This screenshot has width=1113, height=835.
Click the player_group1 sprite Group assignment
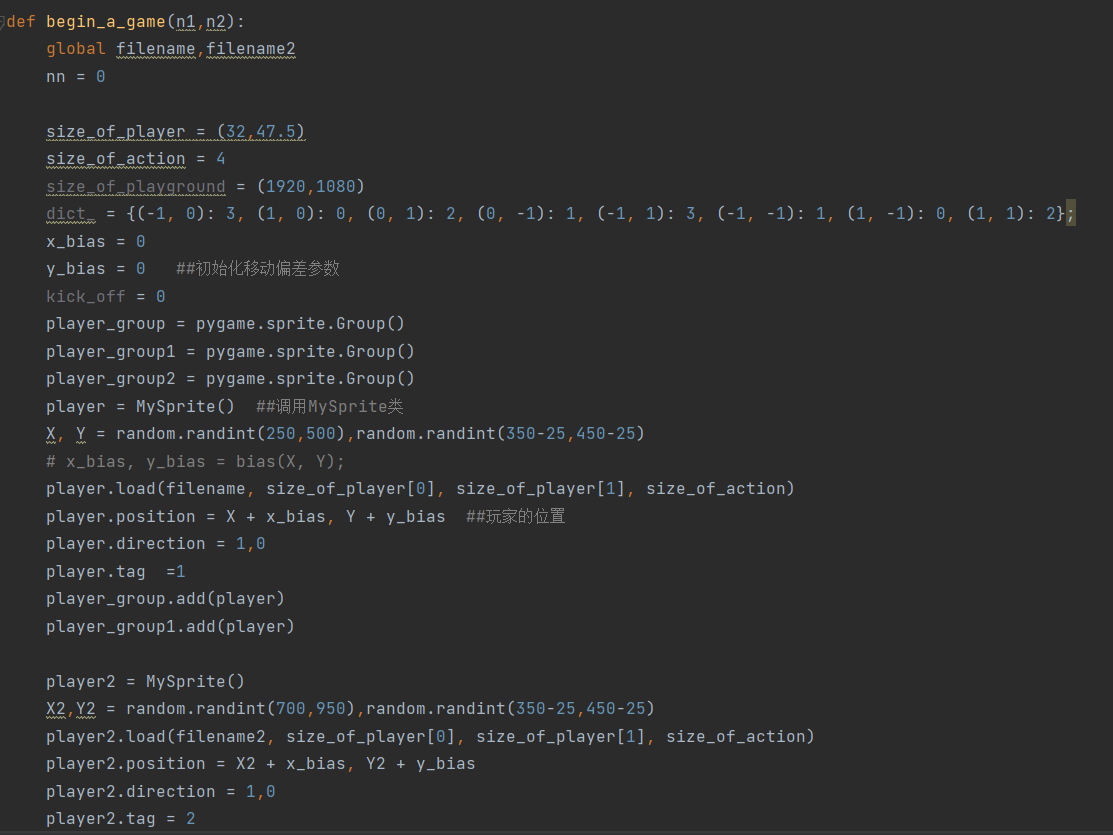[230, 351]
